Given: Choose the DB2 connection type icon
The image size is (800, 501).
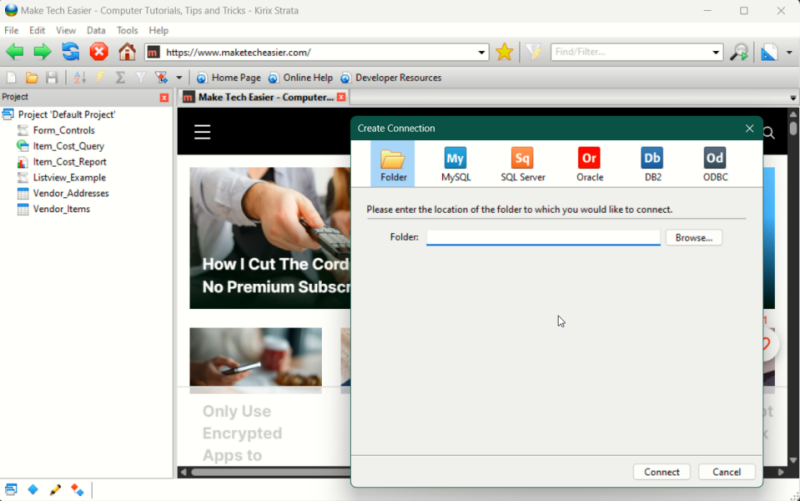Looking at the screenshot, I should [x=653, y=164].
